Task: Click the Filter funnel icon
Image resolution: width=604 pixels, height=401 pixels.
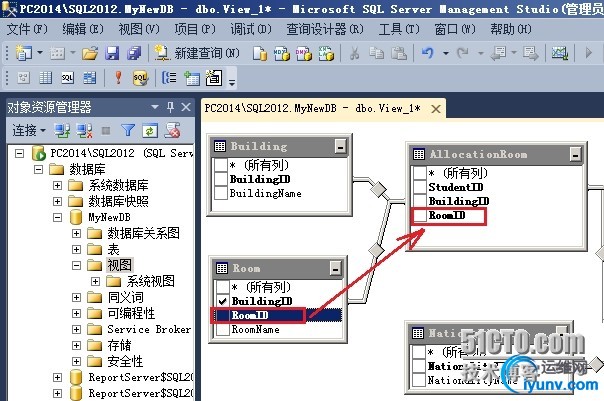Action: coord(128,131)
